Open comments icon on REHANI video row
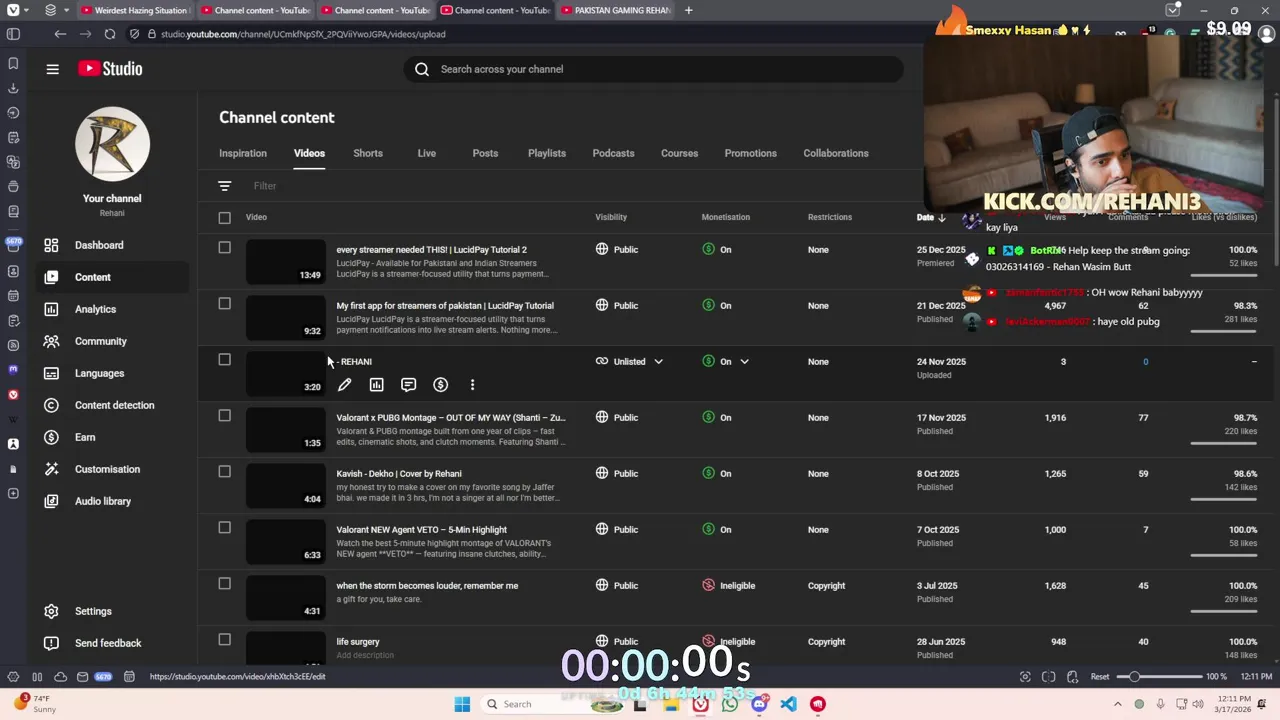This screenshot has height=720, width=1280. pos(408,385)
